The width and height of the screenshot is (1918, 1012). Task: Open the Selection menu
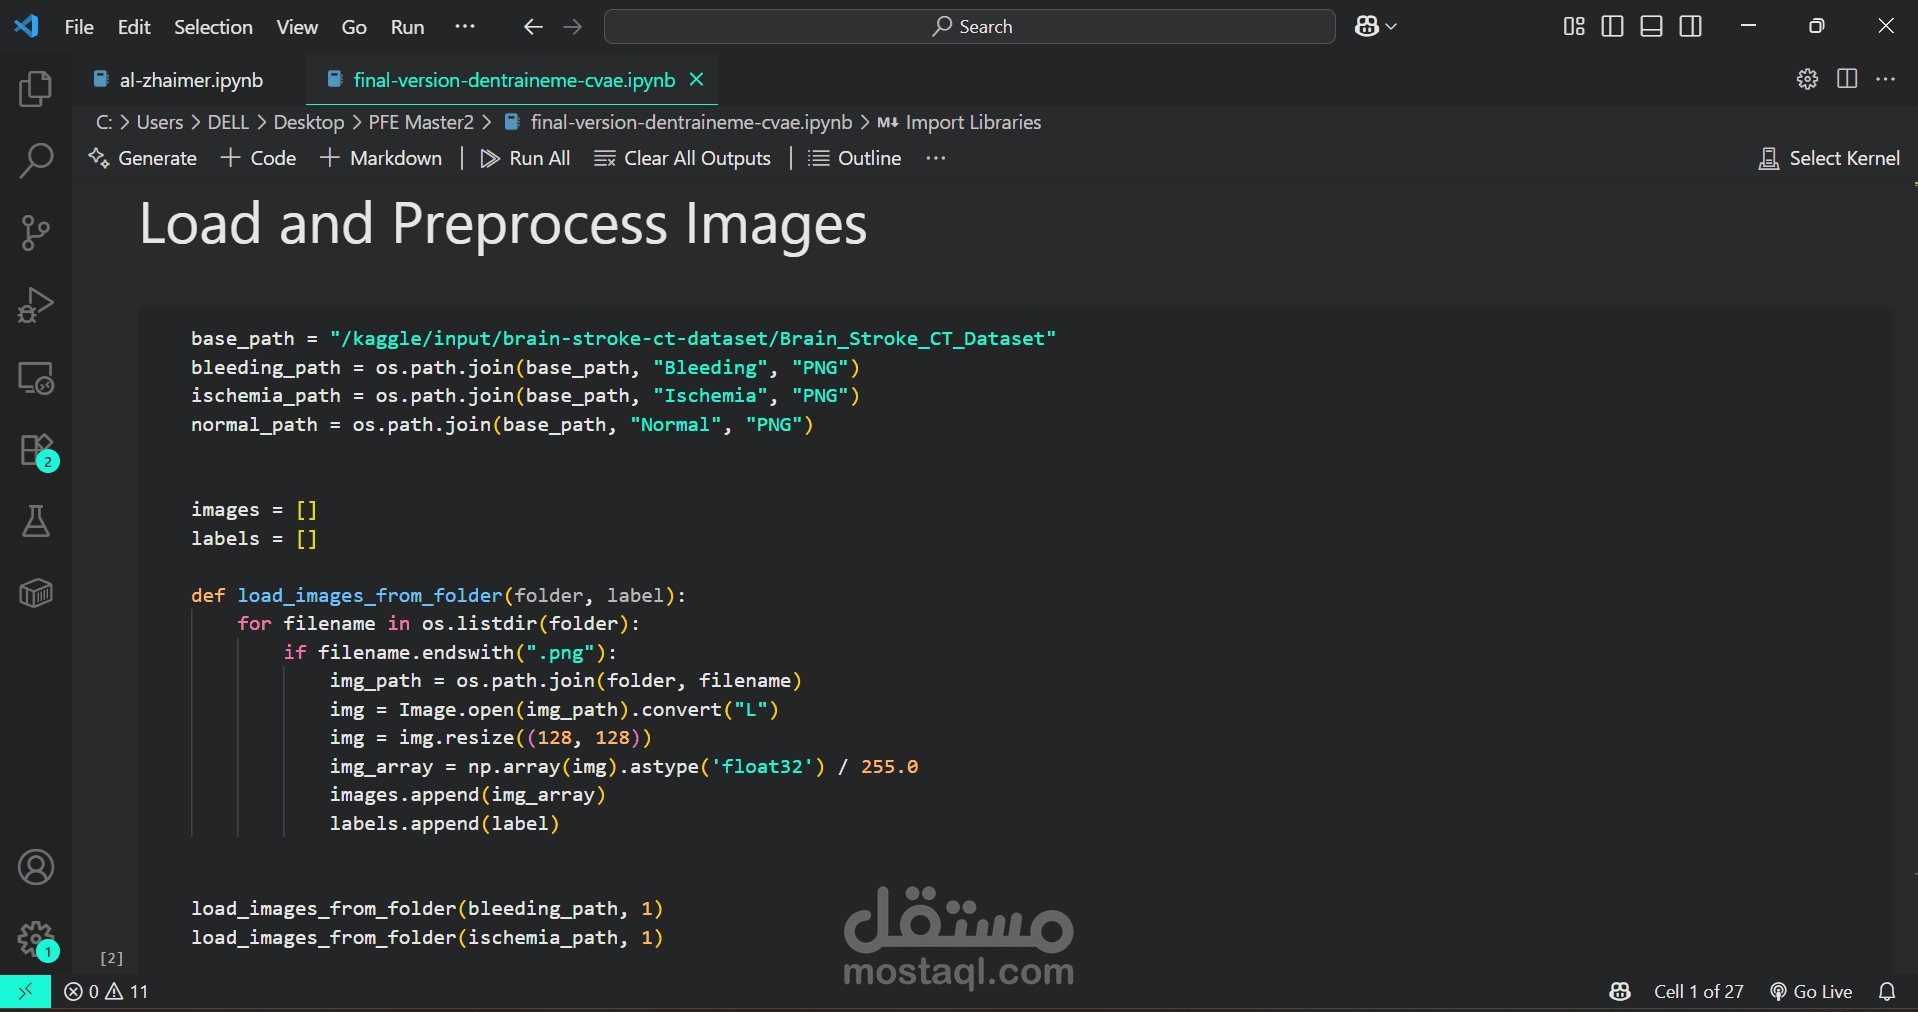click(x=213, y=27)
